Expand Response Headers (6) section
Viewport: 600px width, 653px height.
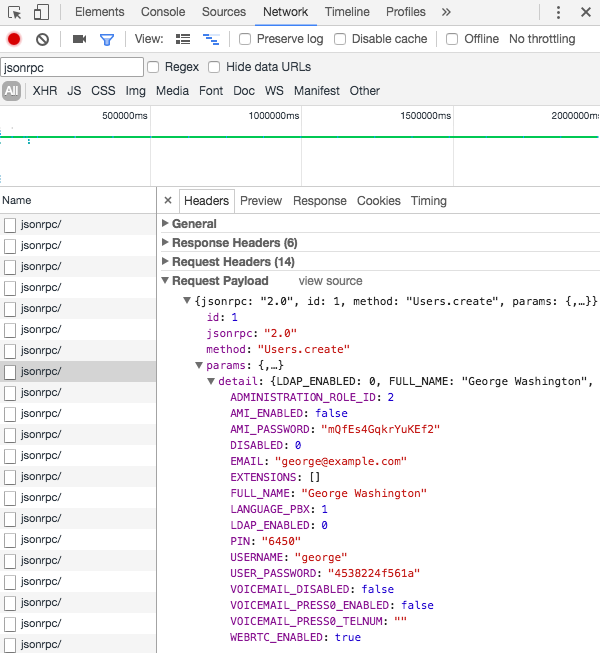coord(165,242)
